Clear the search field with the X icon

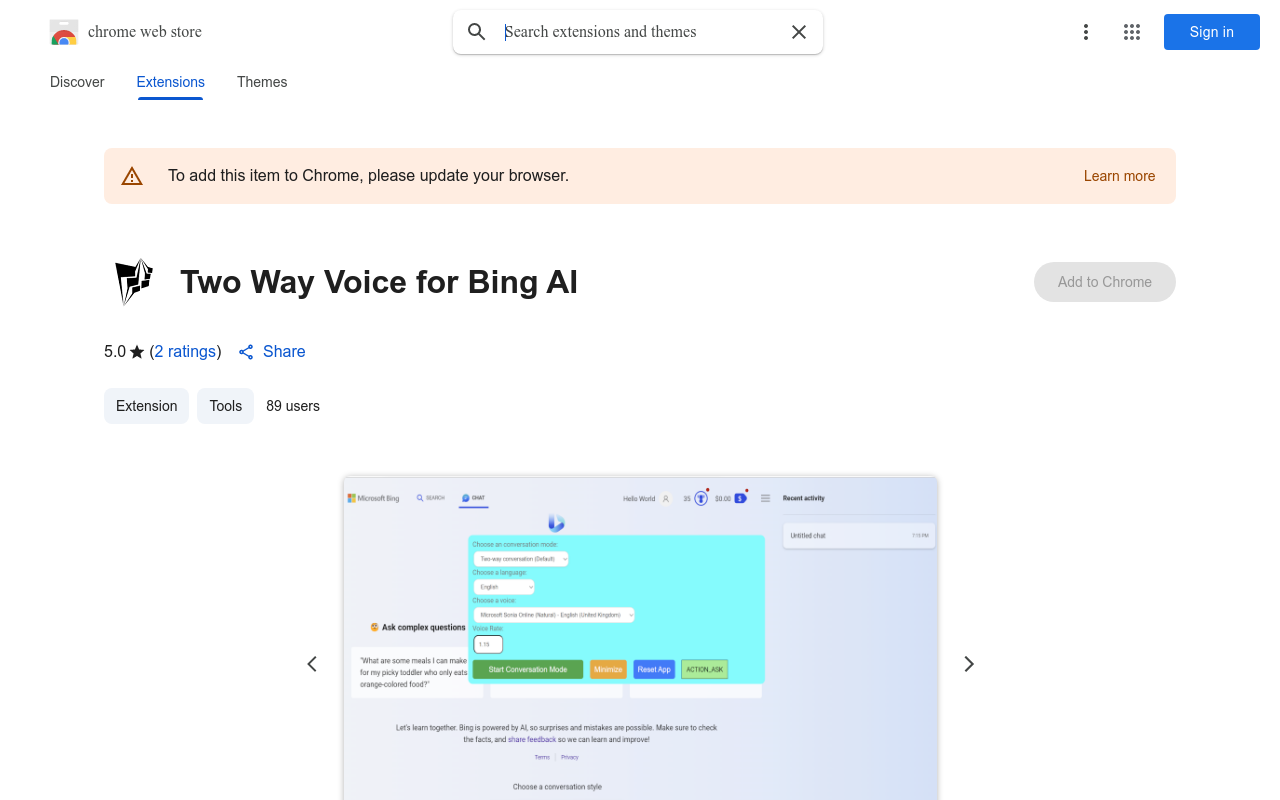[x=799, y=32]
